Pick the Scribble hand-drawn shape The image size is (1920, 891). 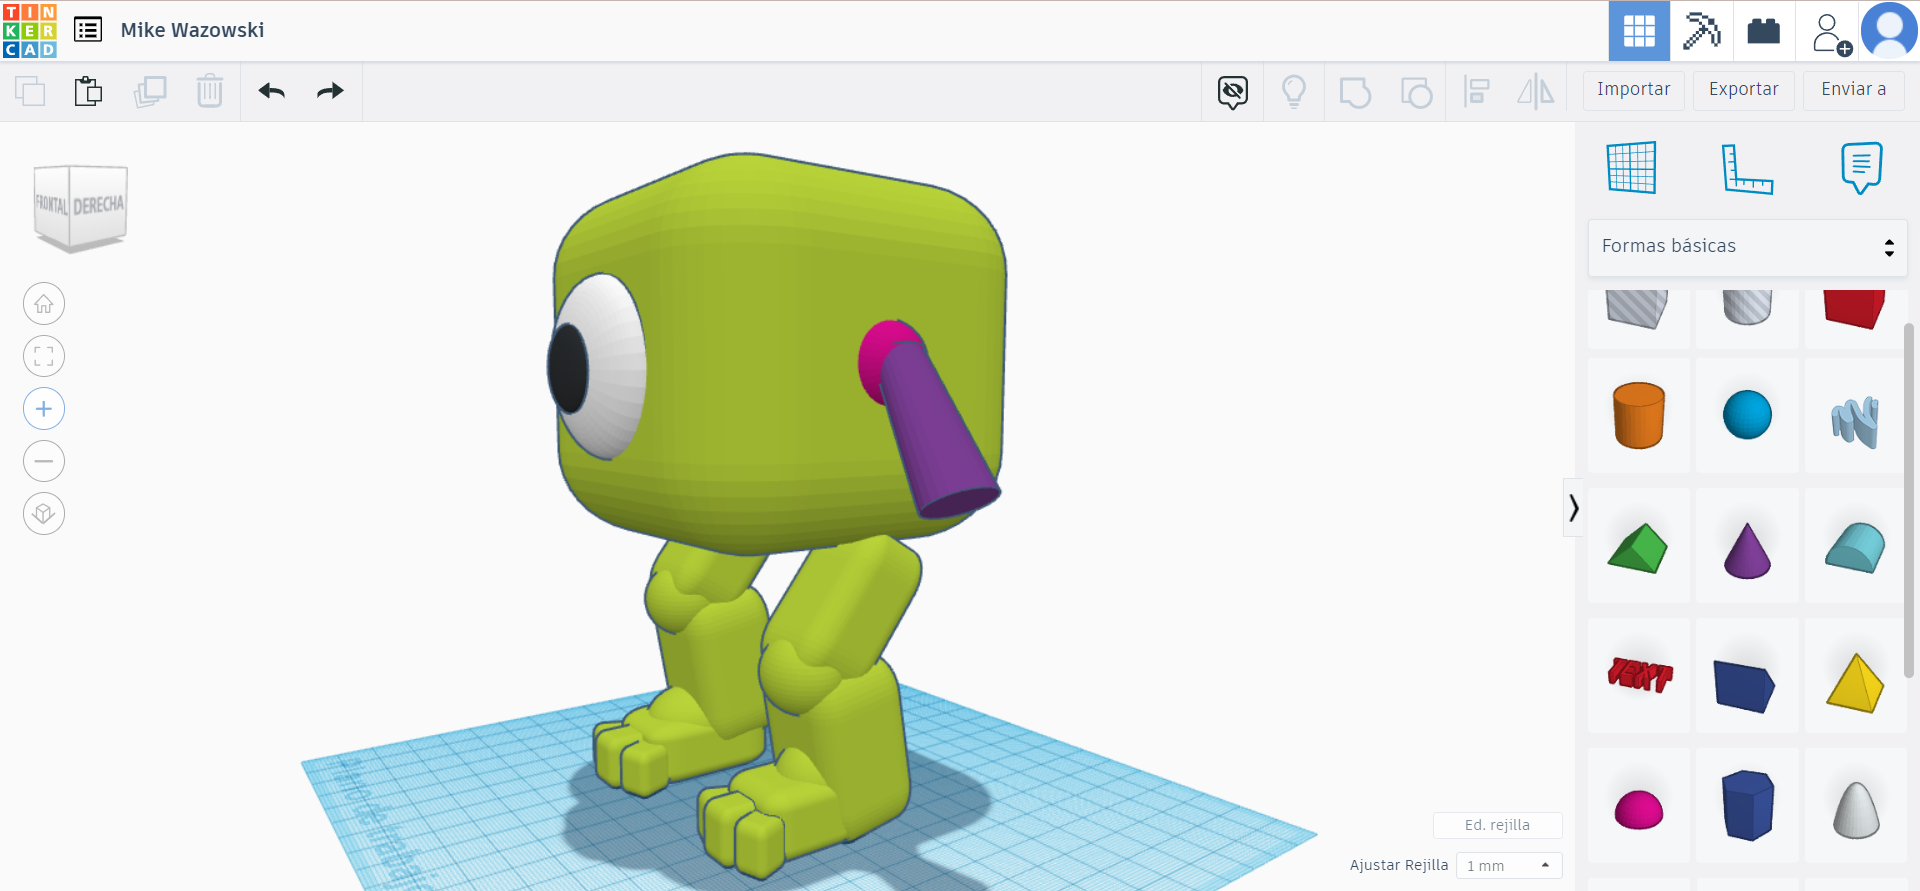(x=1855, y=421)
